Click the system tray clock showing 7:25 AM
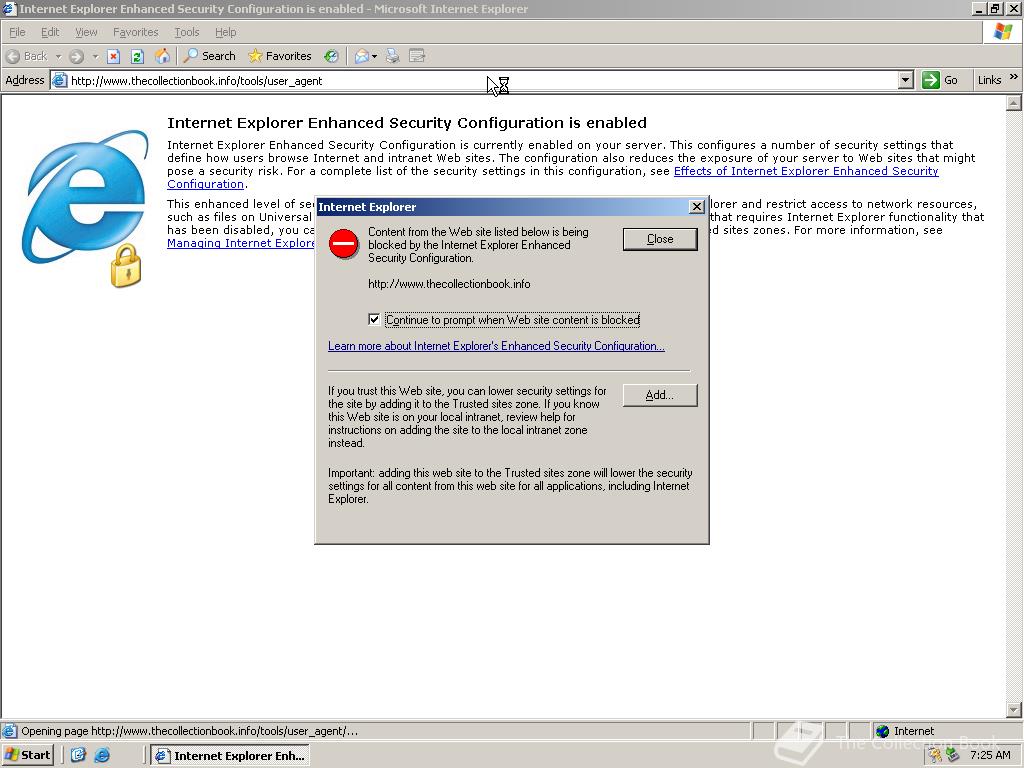Image resolution: width=1024 pixels, height=768 pixels. [990, 755]
